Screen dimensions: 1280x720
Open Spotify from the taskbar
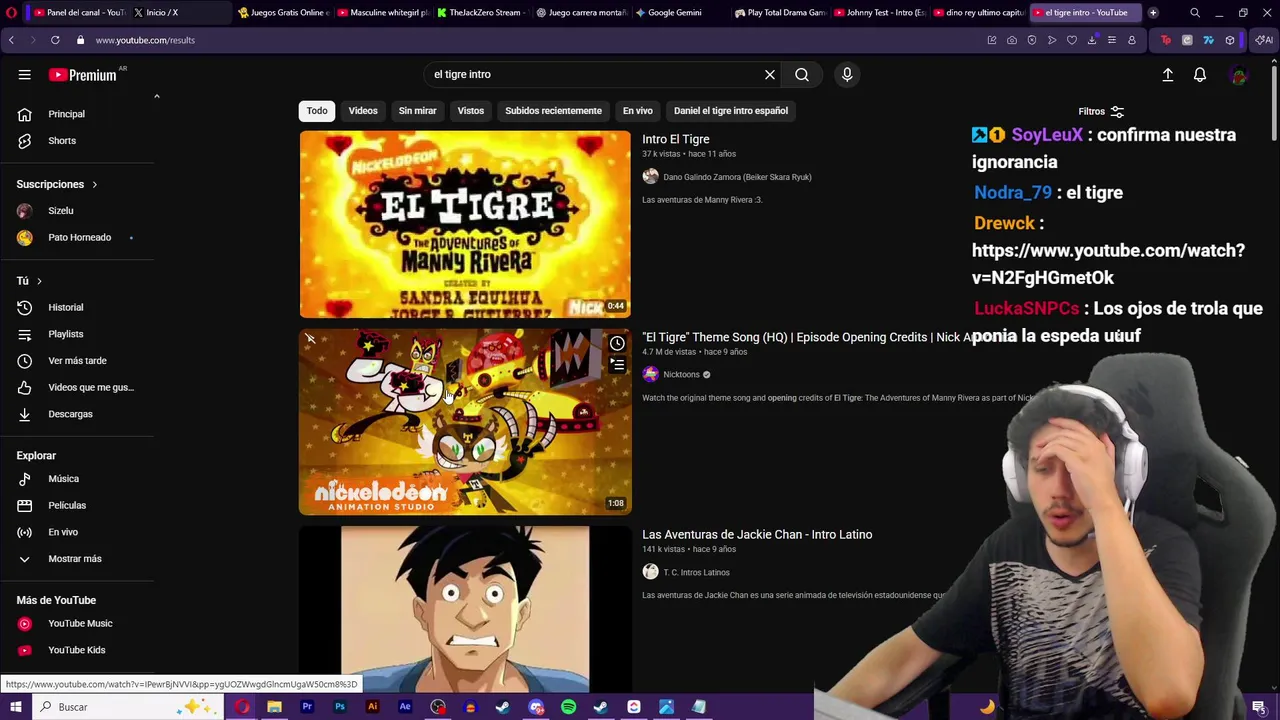tap(568, 707)
